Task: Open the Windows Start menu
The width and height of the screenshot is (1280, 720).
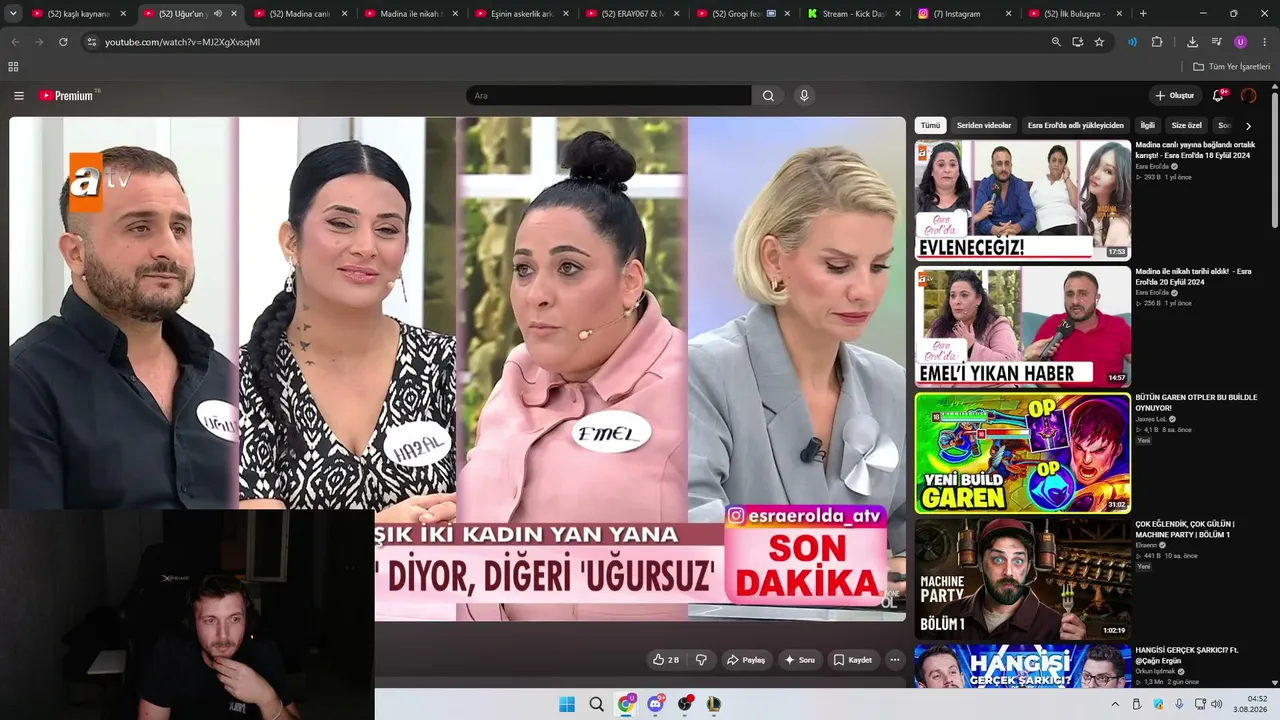Action: [567, 704]
